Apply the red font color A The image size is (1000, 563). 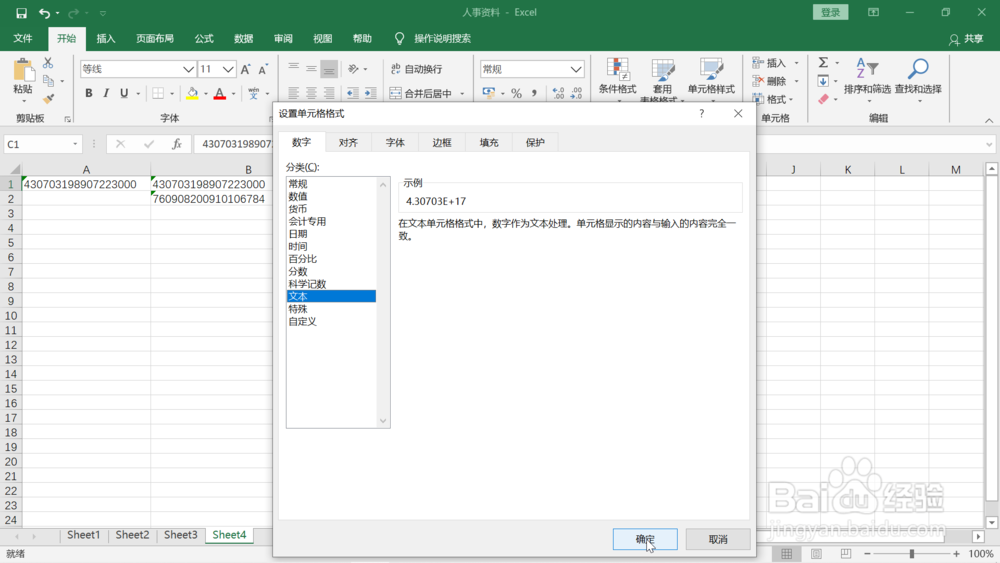(220, 93)
